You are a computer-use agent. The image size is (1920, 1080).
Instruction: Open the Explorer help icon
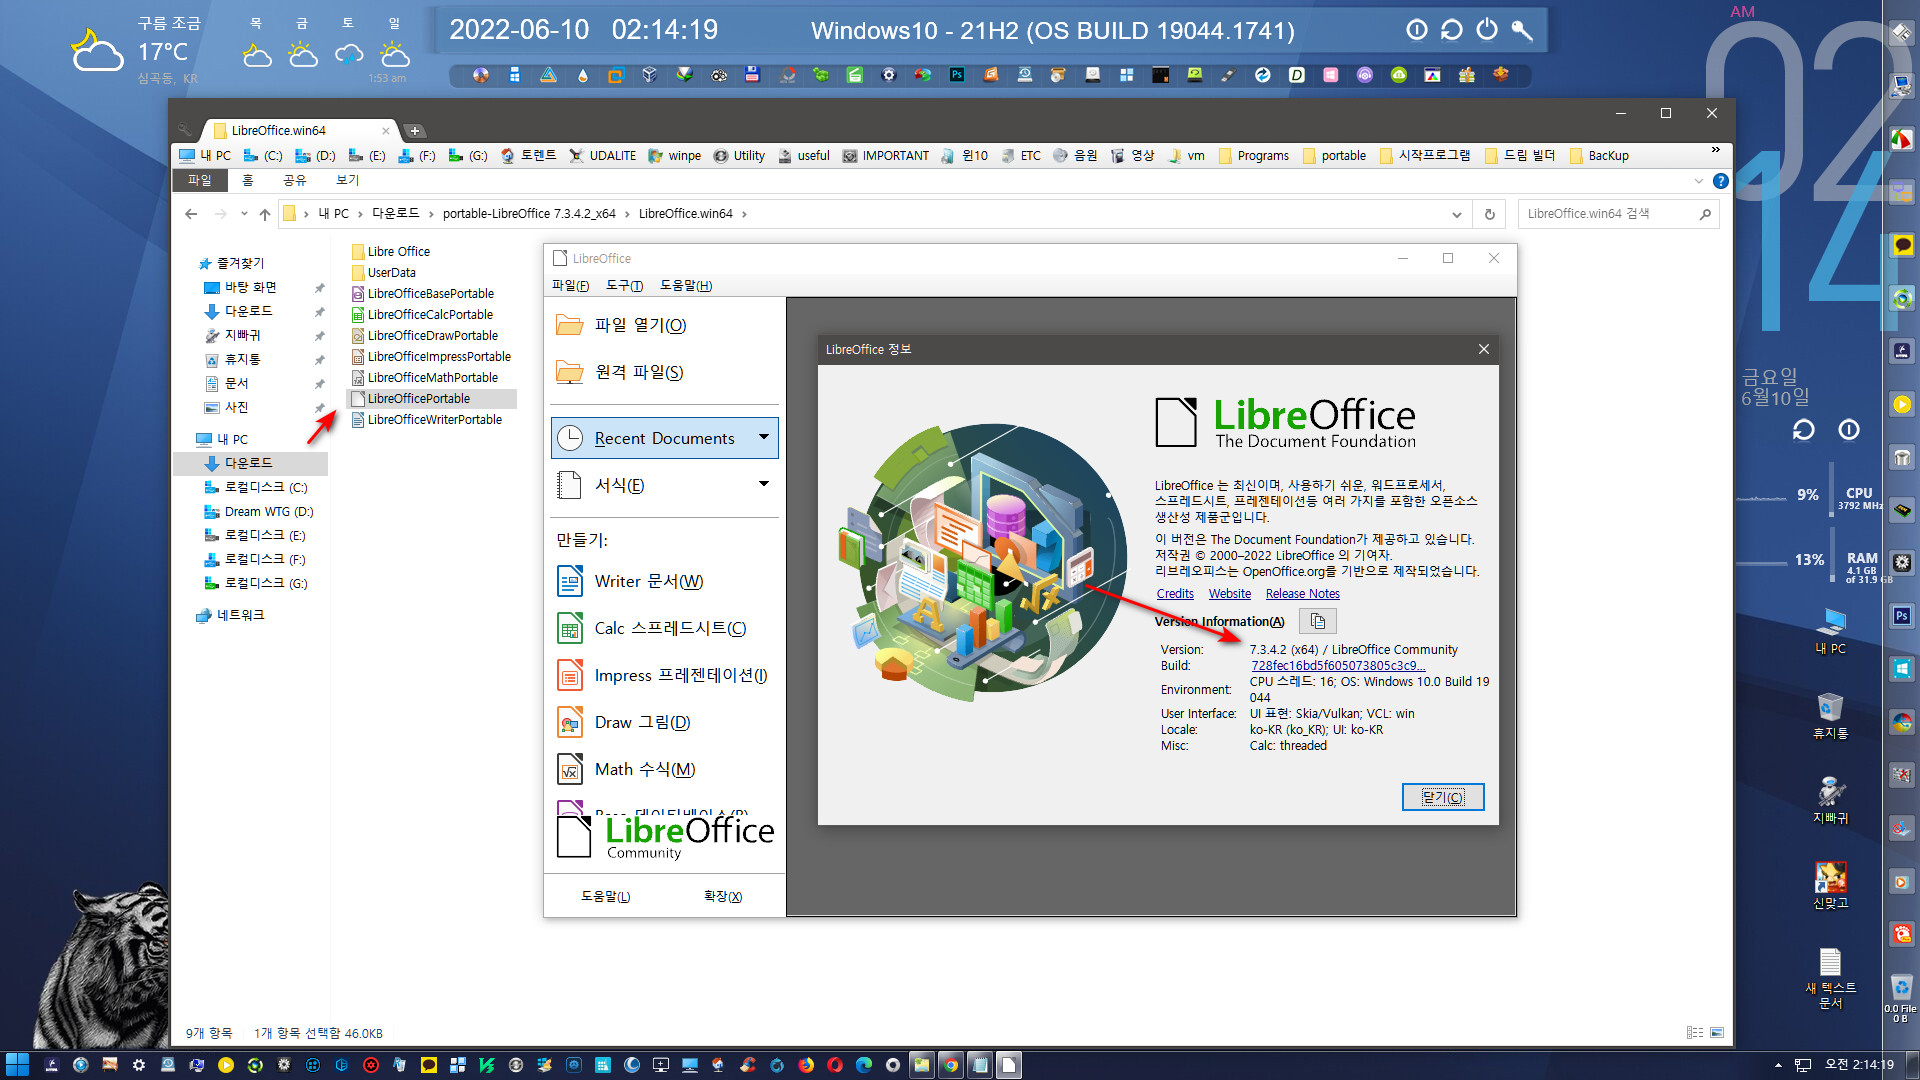[x=1720, y=181]
